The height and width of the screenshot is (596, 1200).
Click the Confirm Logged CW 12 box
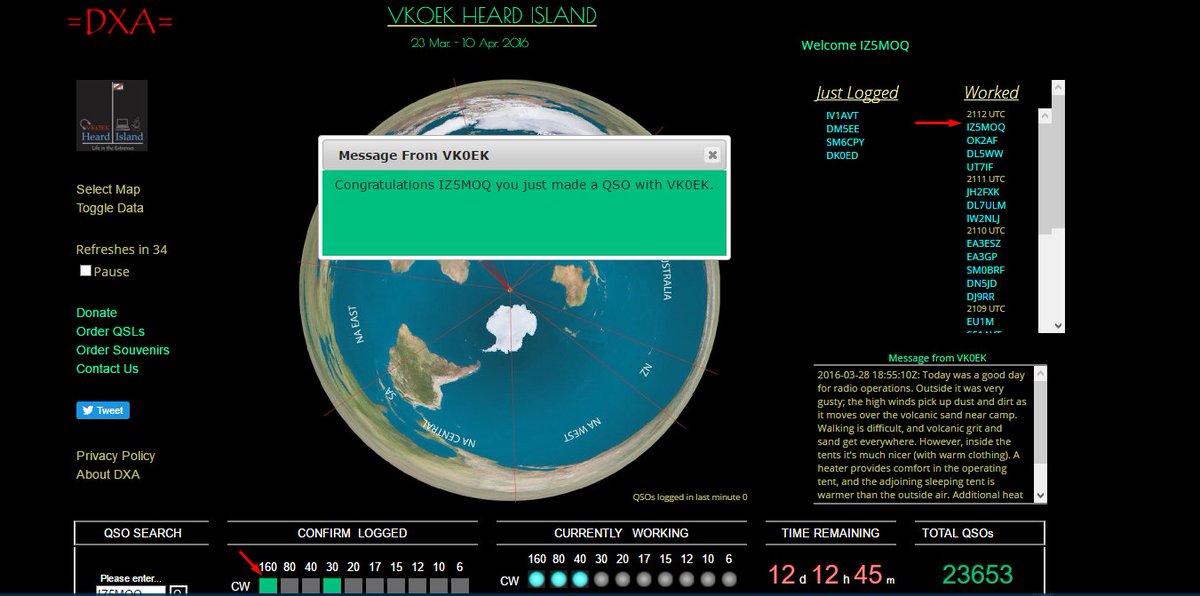(418, 586)
